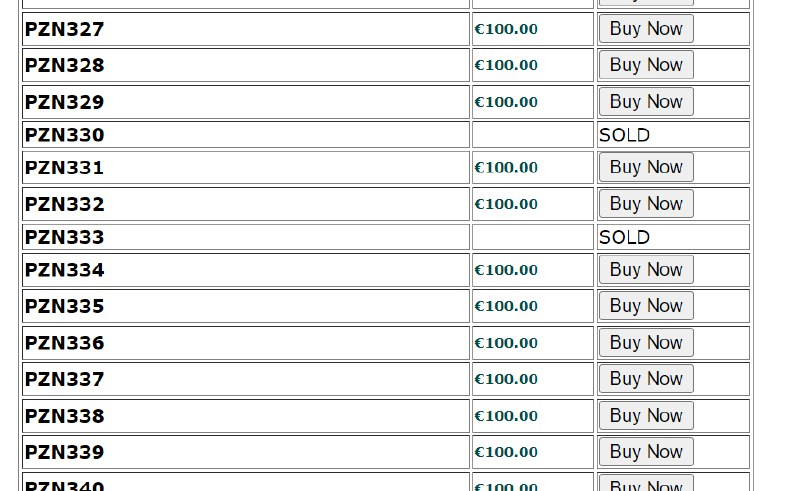This screenshot has height=491, width=800.
Task: Select the €100.00 price for PZN327
Action: tap(506, 29)
